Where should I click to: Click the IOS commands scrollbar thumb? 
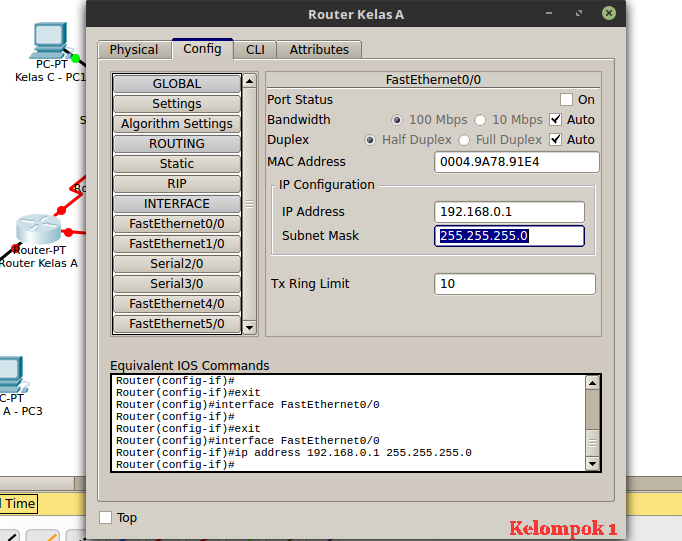592,443
